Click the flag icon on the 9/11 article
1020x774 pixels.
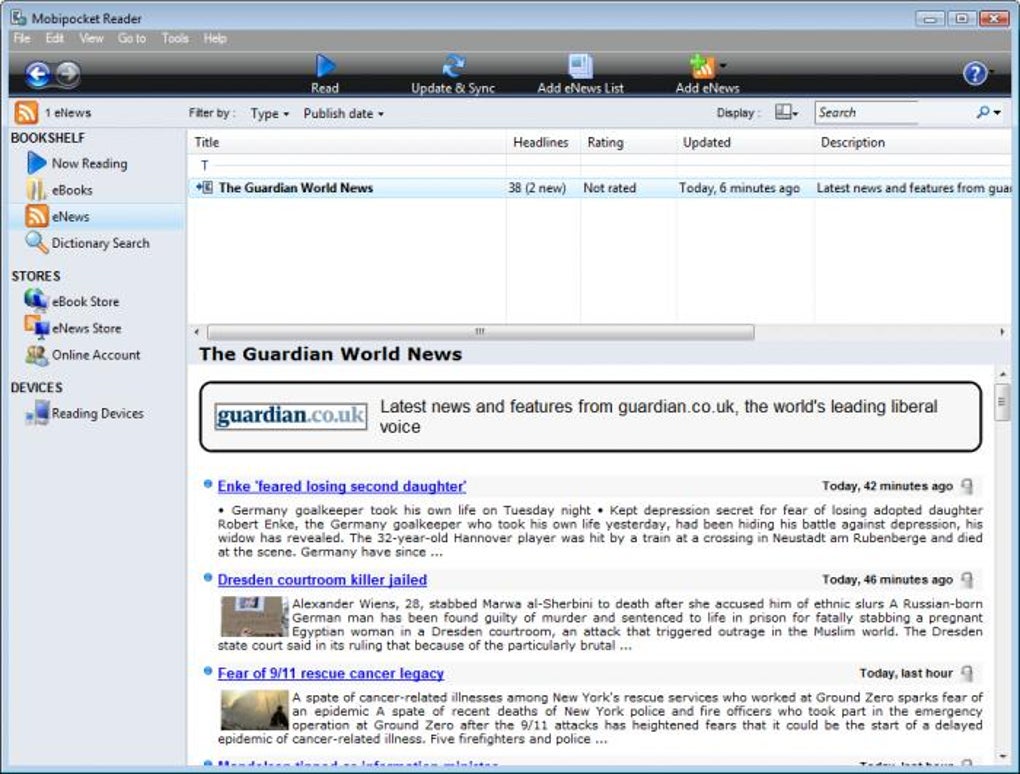click(x=967, y=673)
